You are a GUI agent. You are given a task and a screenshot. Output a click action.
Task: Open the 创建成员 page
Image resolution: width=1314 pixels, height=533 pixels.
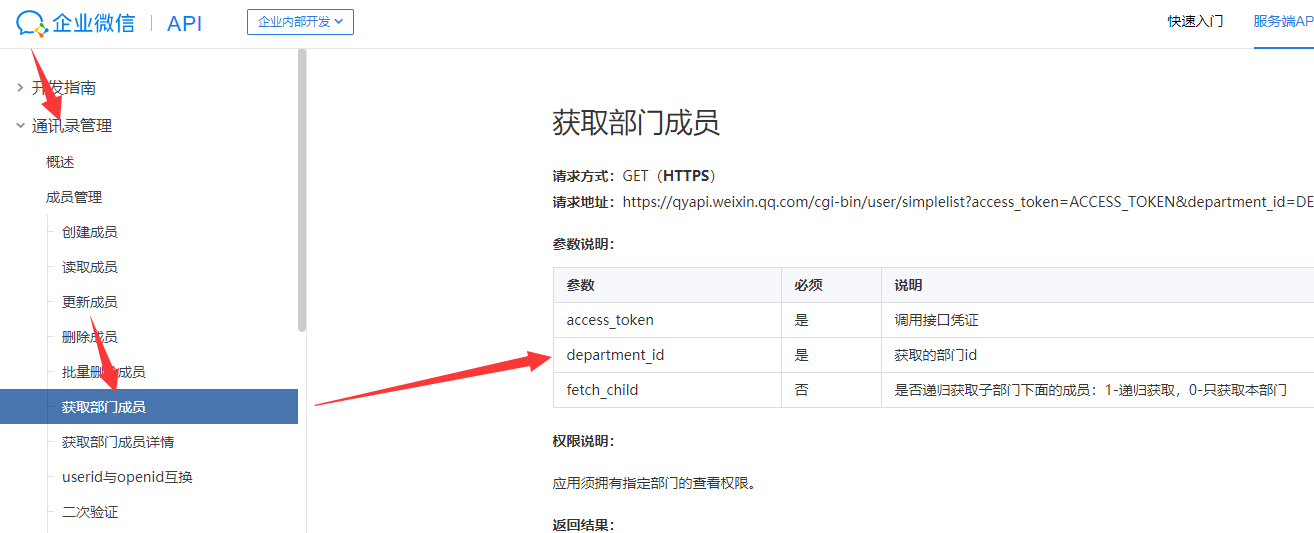point(89,232)
